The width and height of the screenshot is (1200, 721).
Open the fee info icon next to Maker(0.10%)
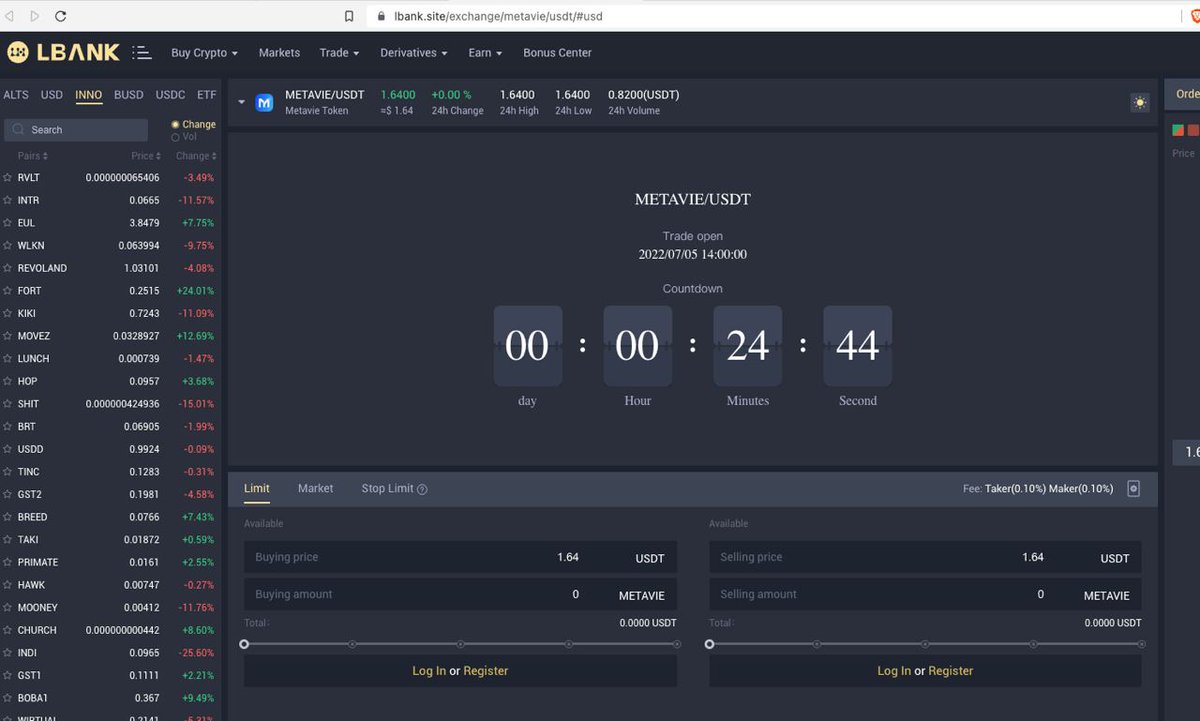pos(1133,488)
